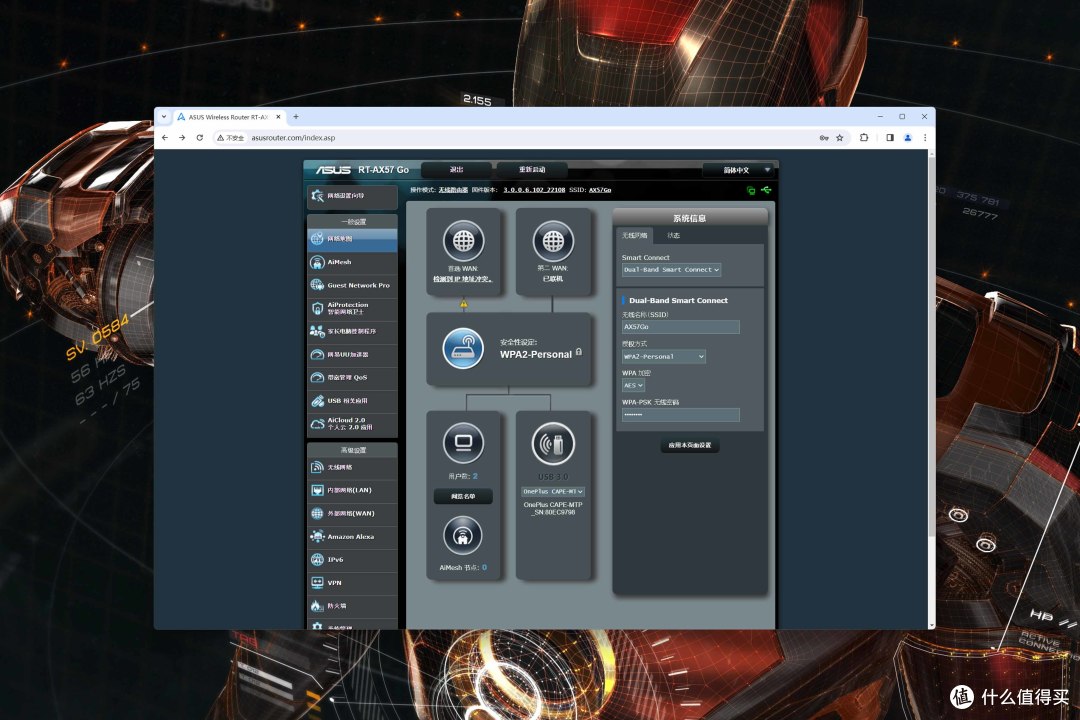Open AiCloud 2.0 sidebar item
The image size is (1080, 720).
point(352,424)
